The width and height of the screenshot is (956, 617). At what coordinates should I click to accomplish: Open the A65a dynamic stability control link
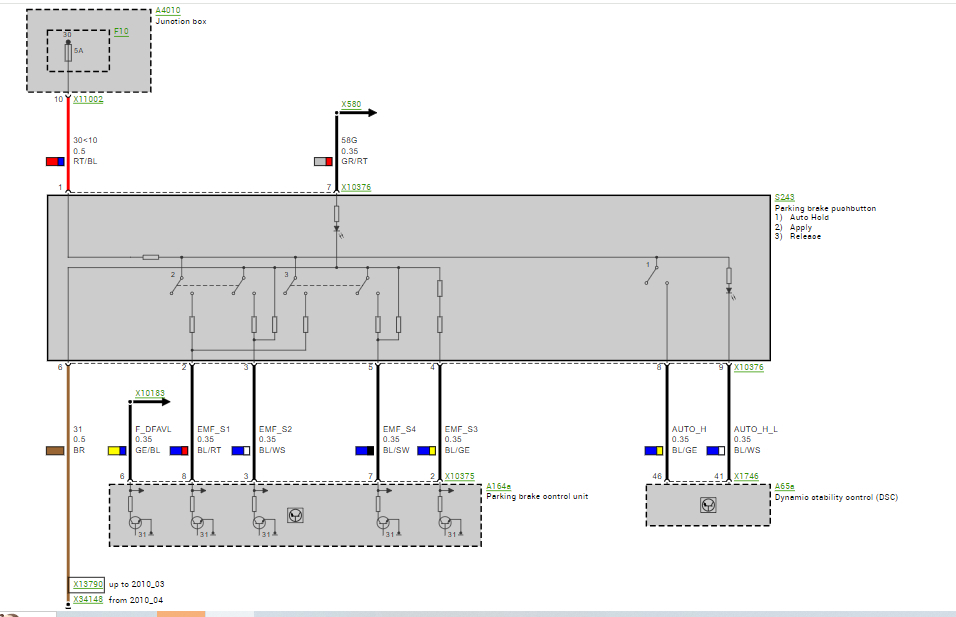coord(785,487)
